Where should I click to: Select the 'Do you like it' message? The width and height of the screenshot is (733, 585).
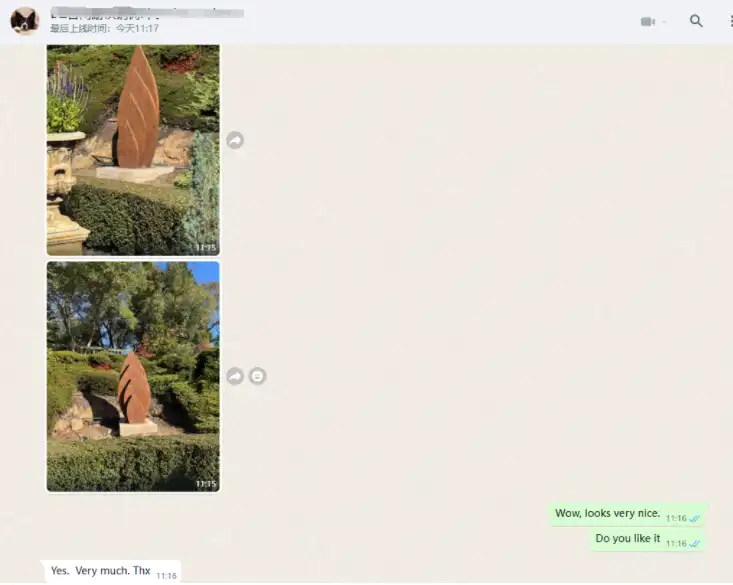(x=647, y=539)
